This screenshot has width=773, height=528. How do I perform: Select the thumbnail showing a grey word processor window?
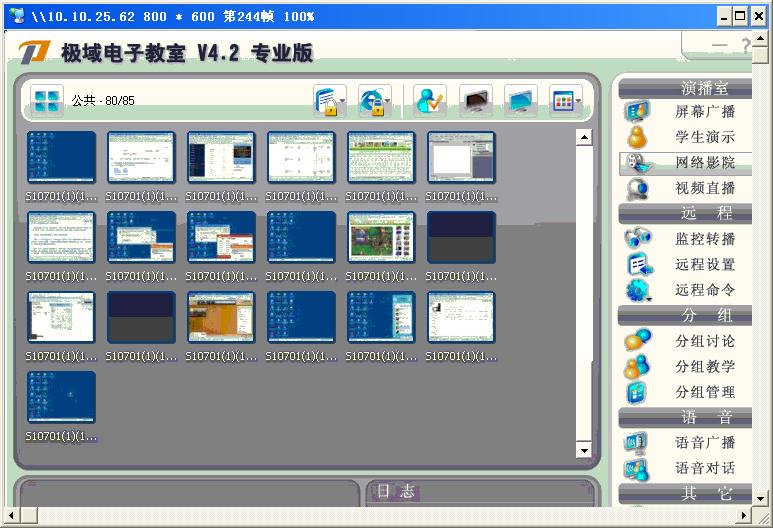(x=461, y=157)
